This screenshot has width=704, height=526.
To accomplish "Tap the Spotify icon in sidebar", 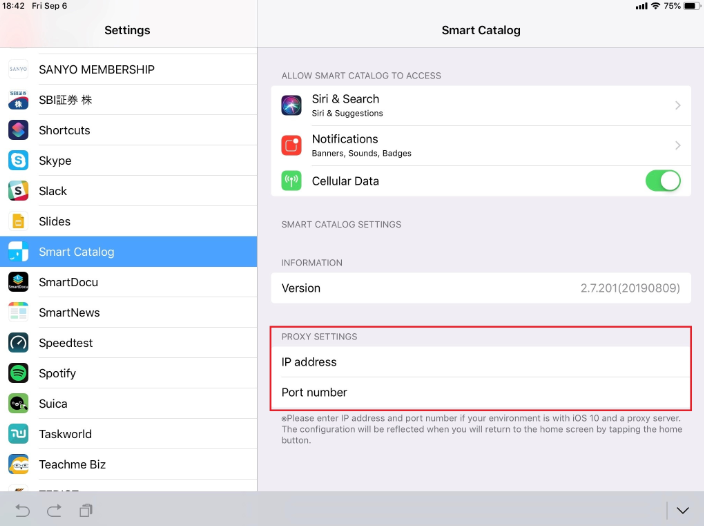I will (x=18, y=373).
